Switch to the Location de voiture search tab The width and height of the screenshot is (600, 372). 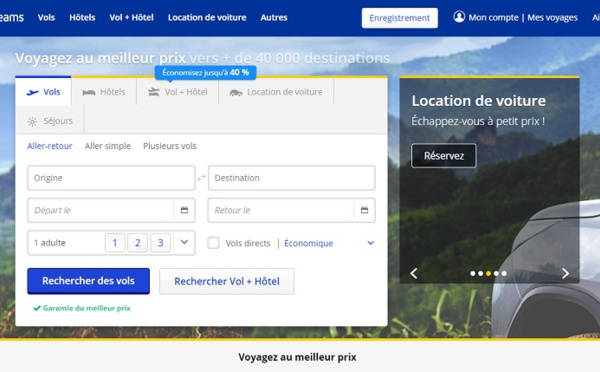point(276,92)
